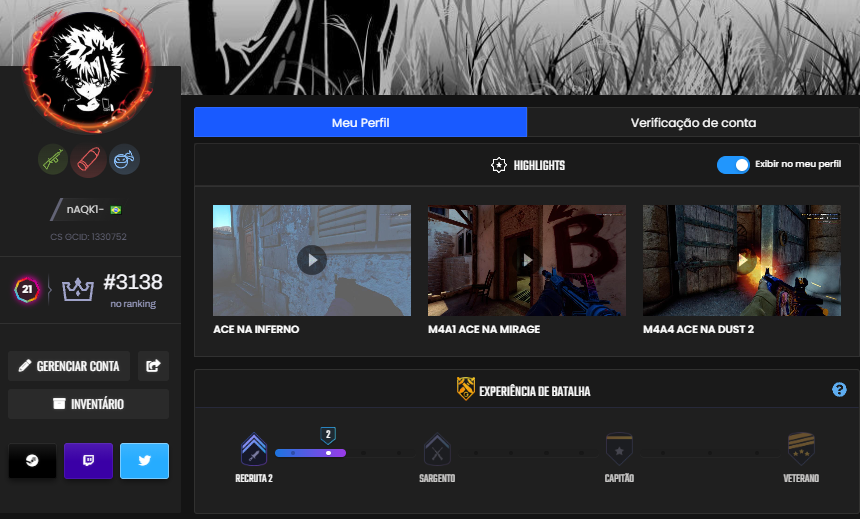Click the red bullet badge icon
Screen dimensions: 860x519
click(x=89, y=160)
